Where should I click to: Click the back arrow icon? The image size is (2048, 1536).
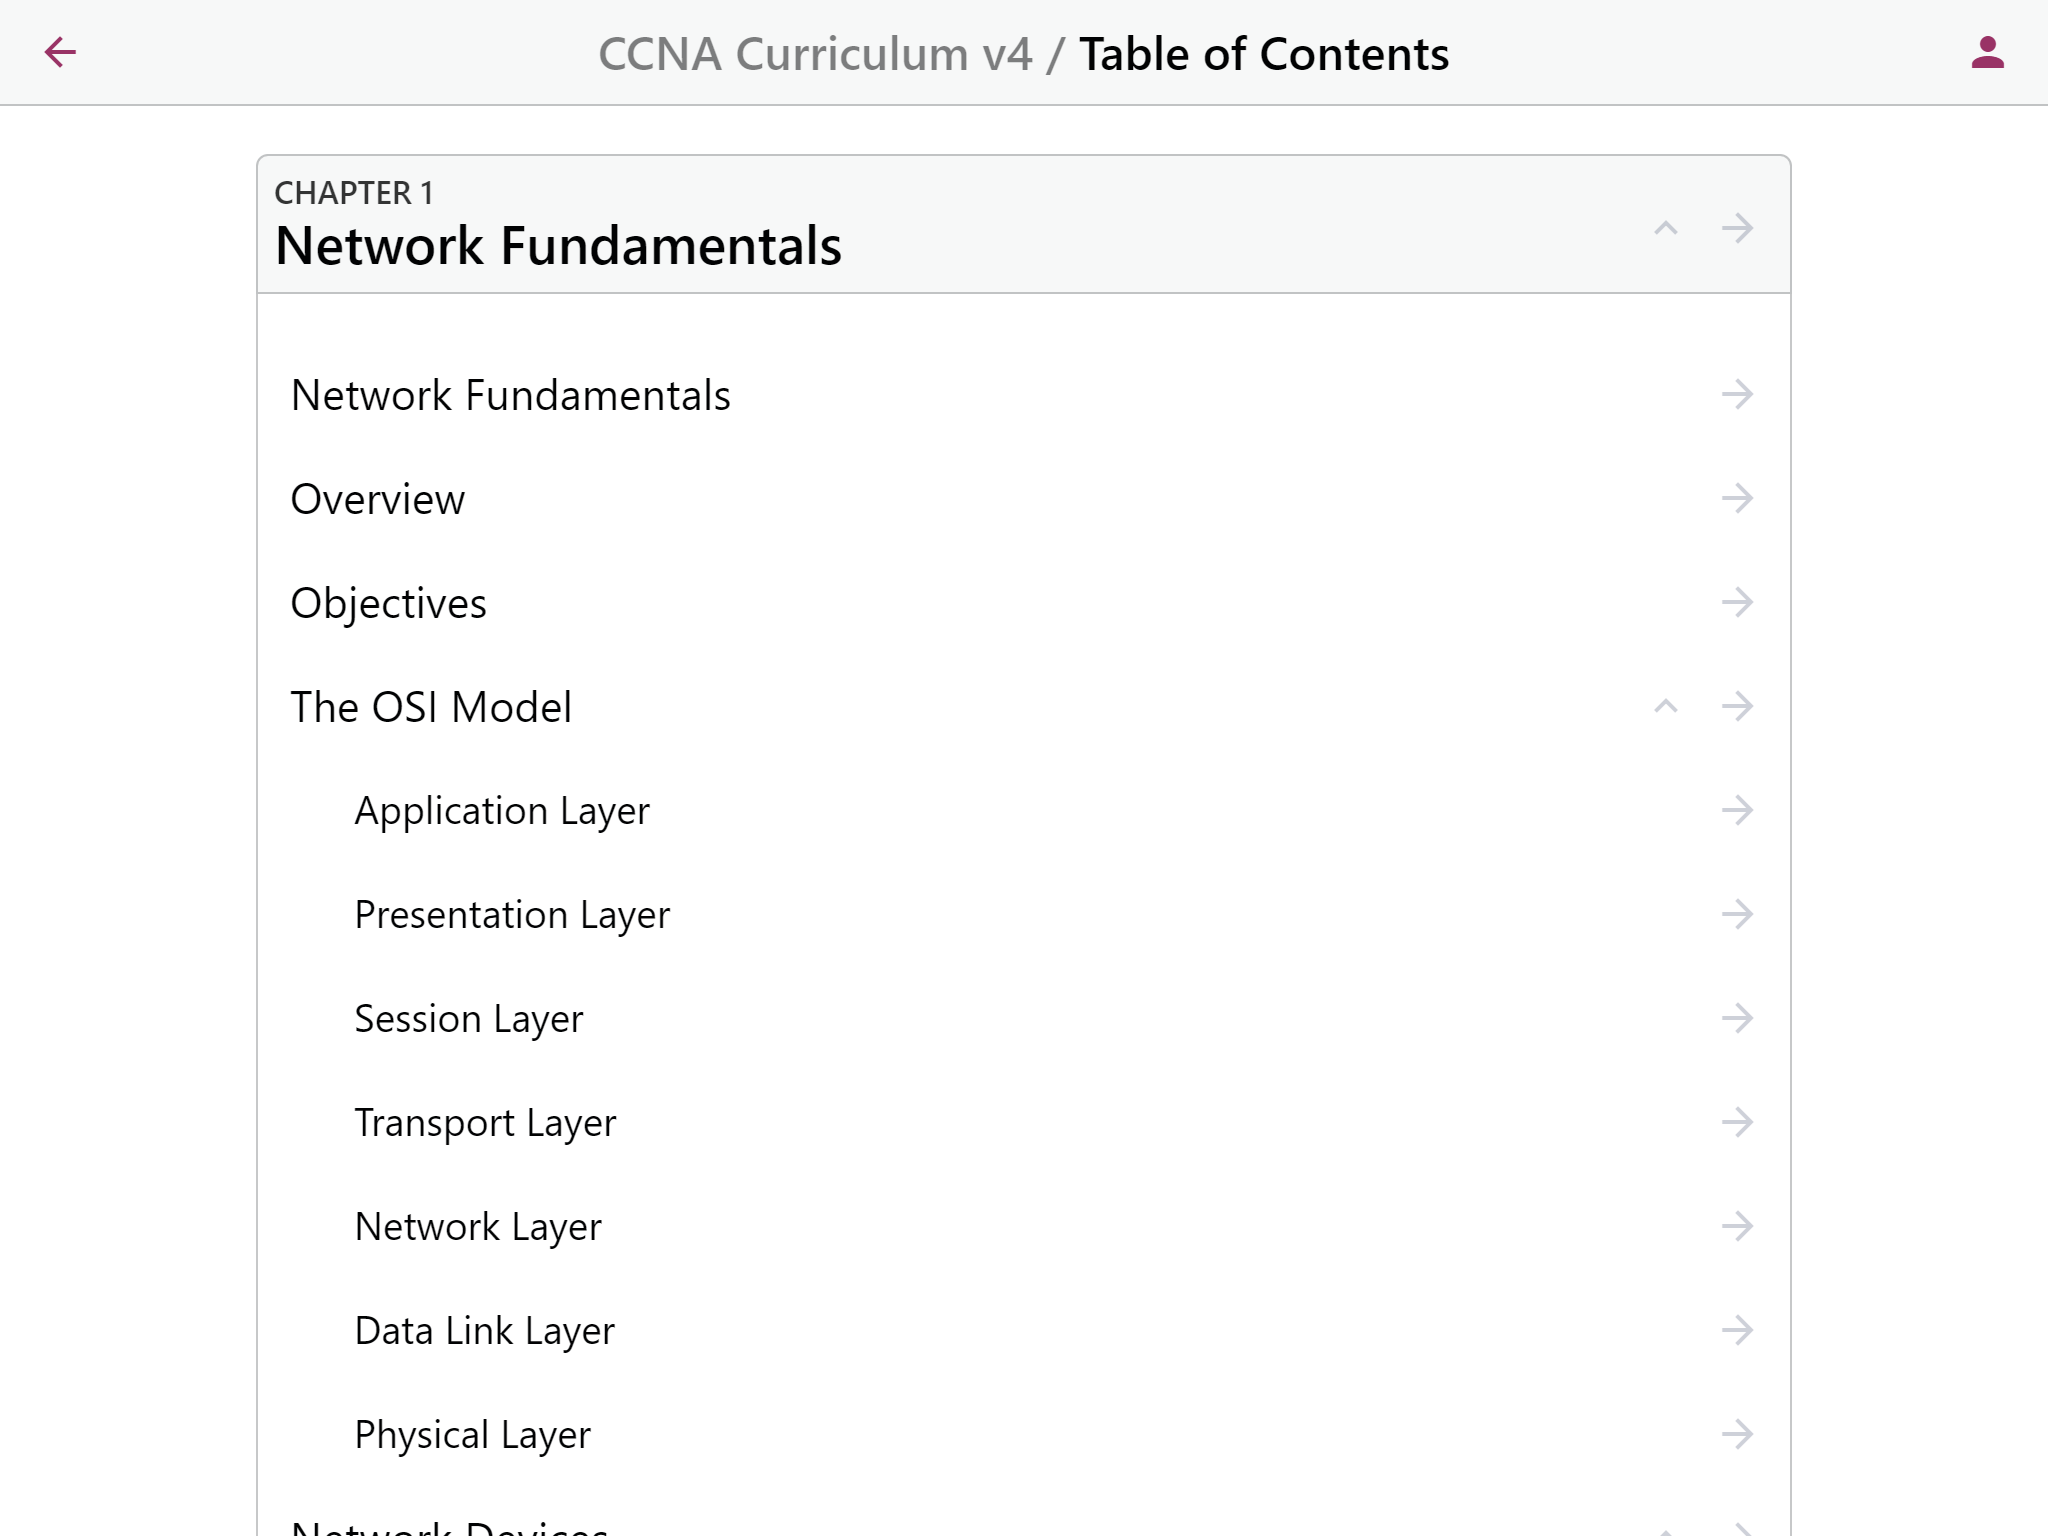[x=60, y=52]
